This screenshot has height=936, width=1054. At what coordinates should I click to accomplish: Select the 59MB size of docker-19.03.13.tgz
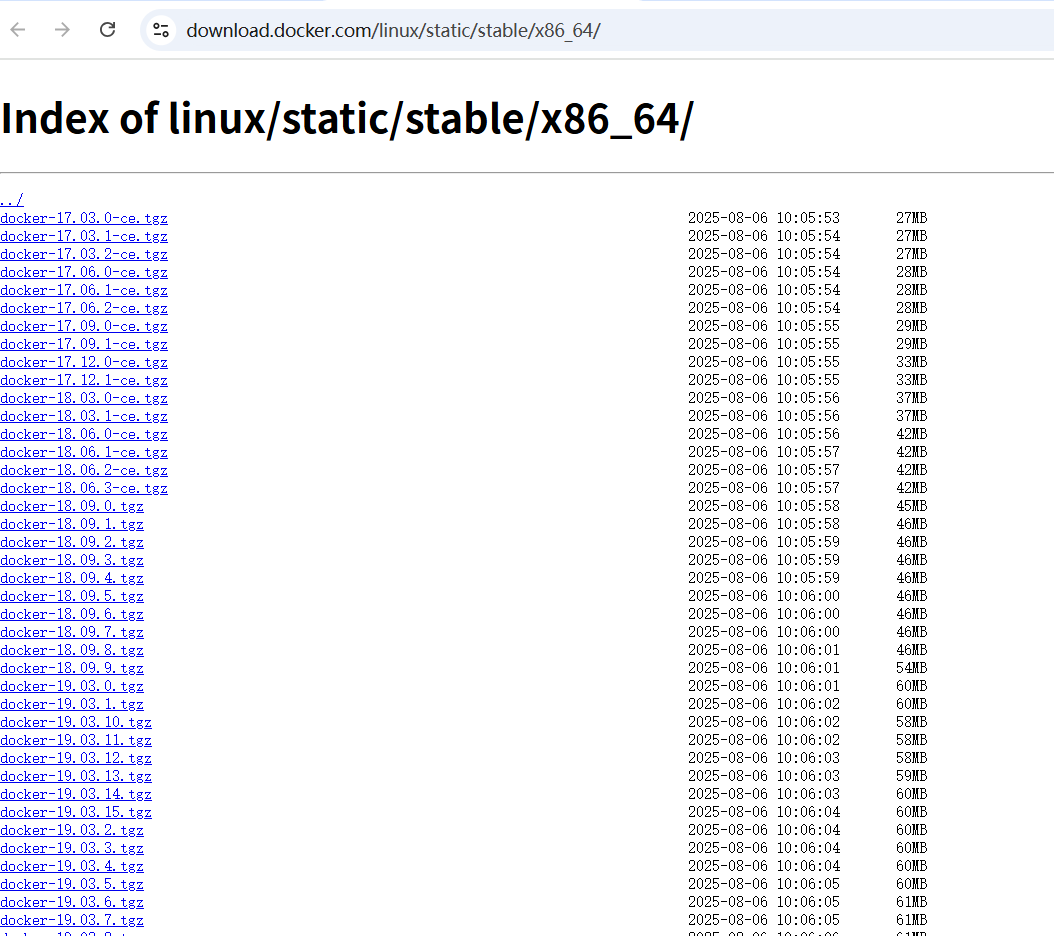coord(911,775)
